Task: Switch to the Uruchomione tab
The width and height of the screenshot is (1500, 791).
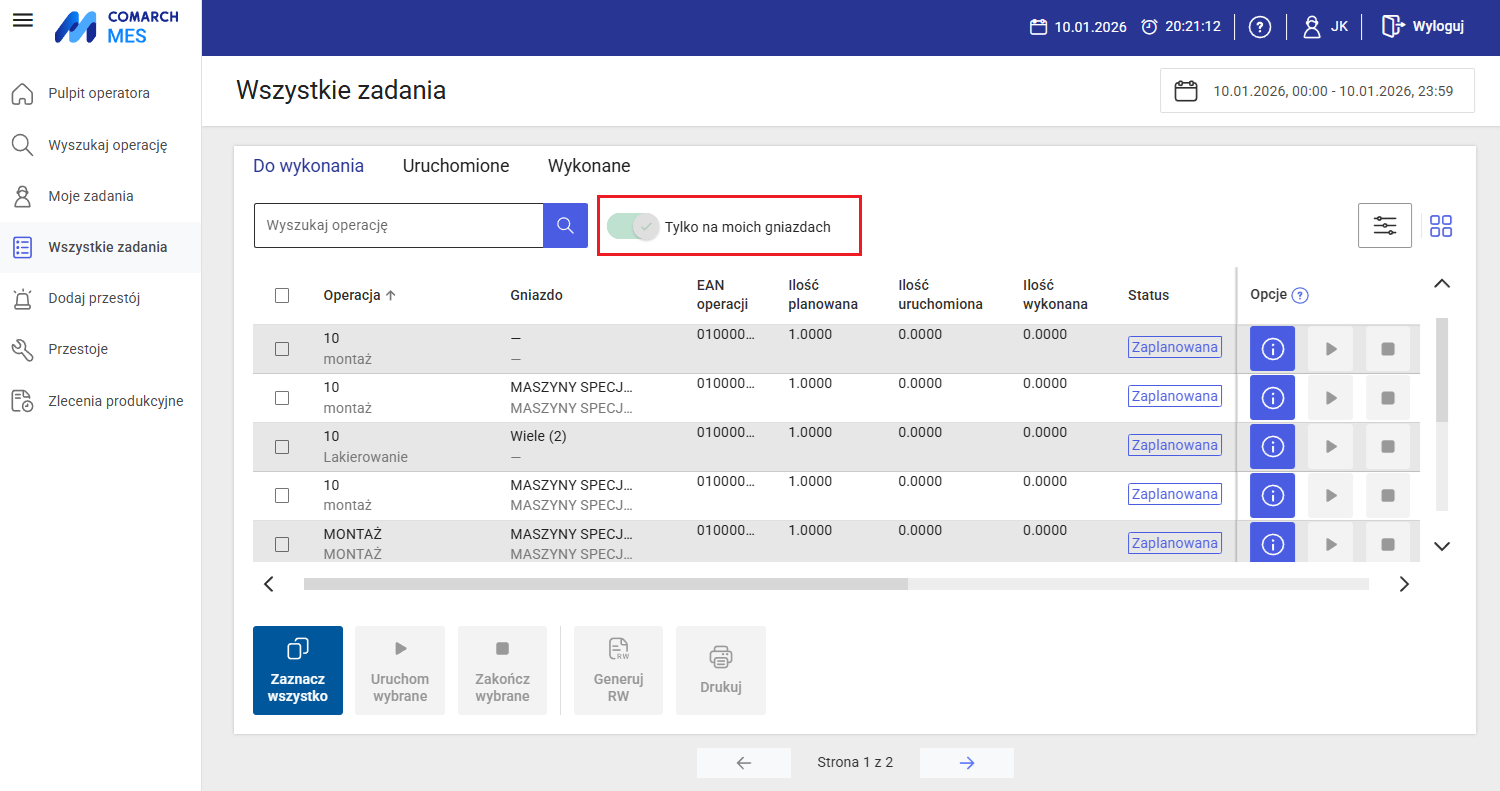Action: tap(456, 166)
